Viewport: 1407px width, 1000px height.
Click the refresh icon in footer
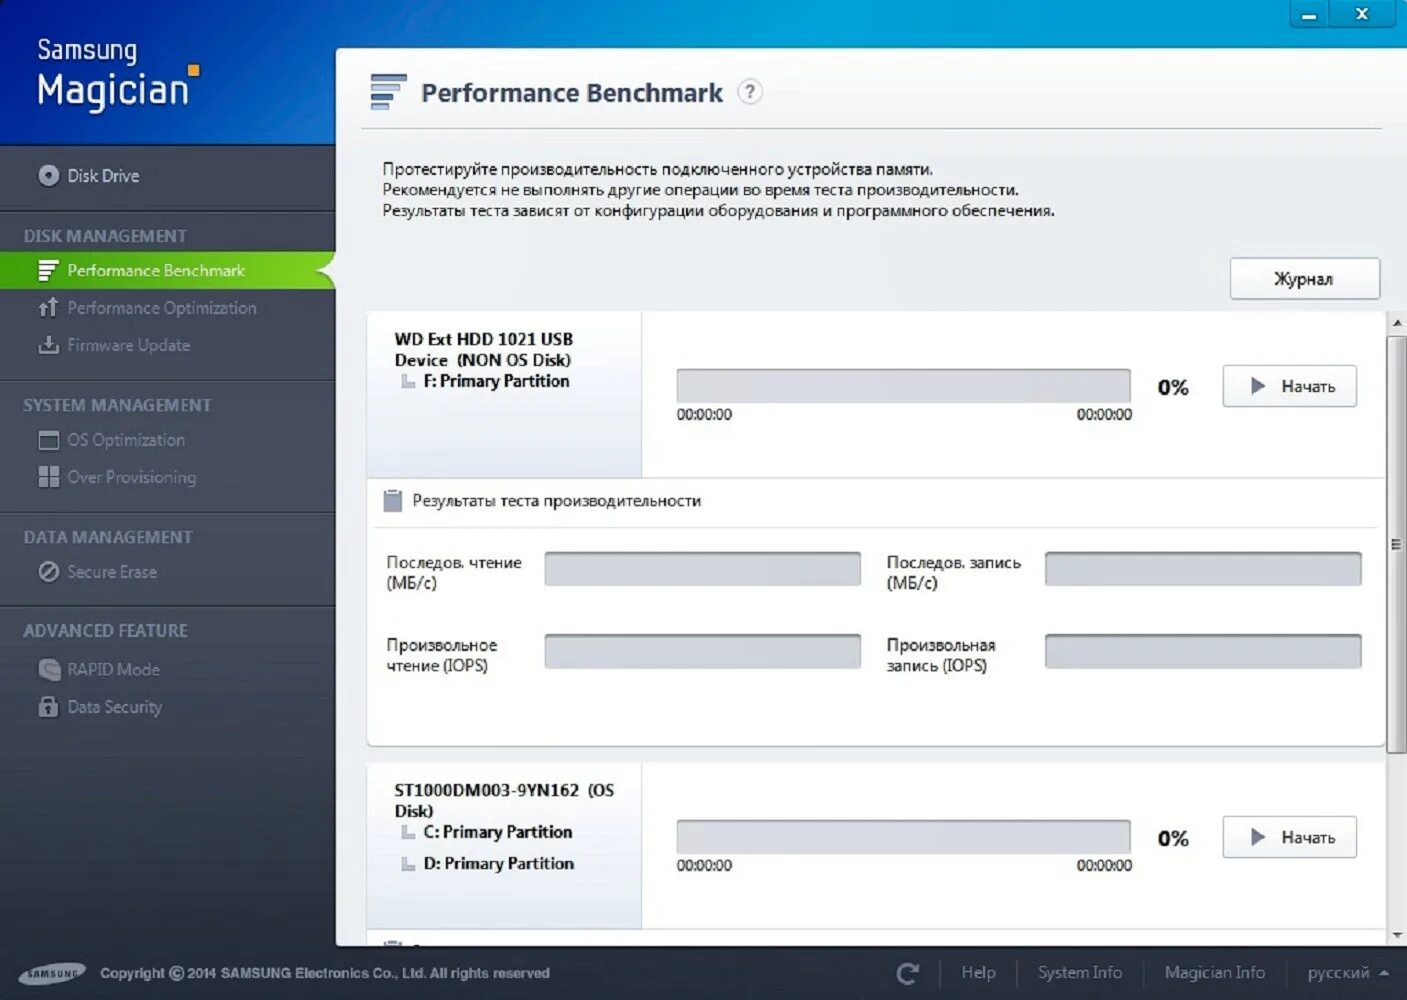tap(907, 973)
